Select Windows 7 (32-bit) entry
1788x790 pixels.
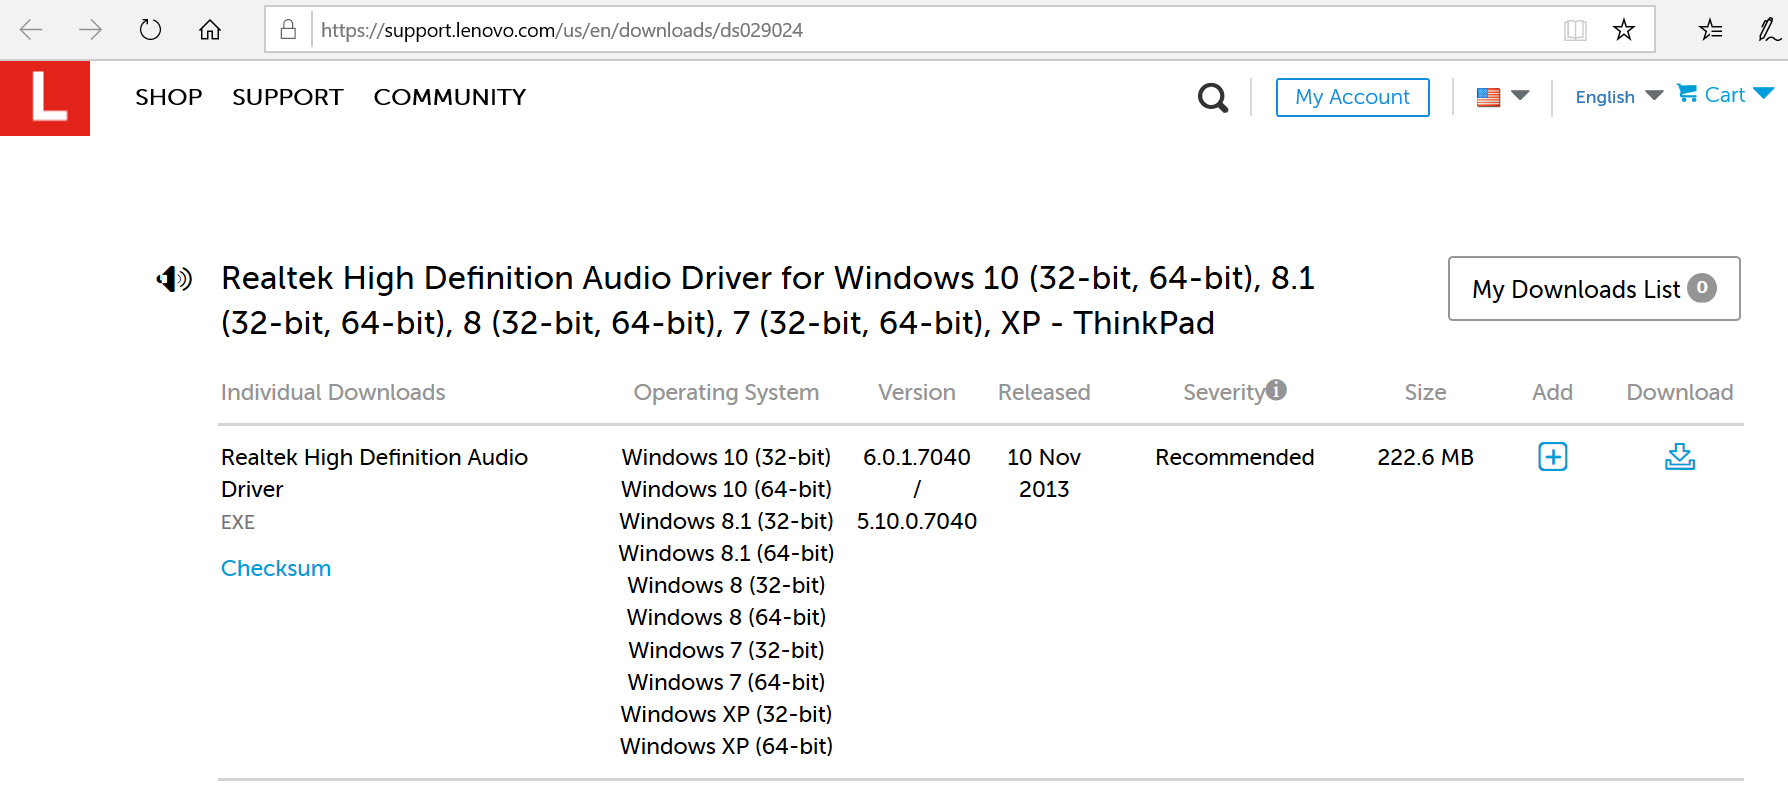click(x=726, y=650)
